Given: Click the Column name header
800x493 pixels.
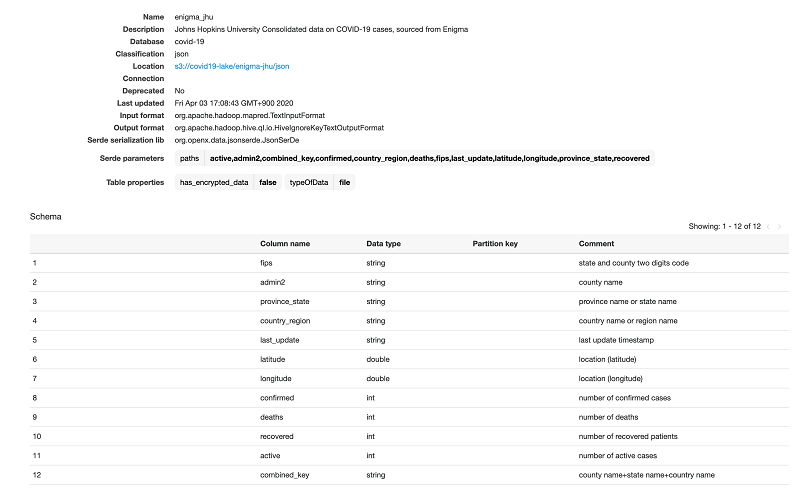Looking at the screenshot, I should coord(285,244).
